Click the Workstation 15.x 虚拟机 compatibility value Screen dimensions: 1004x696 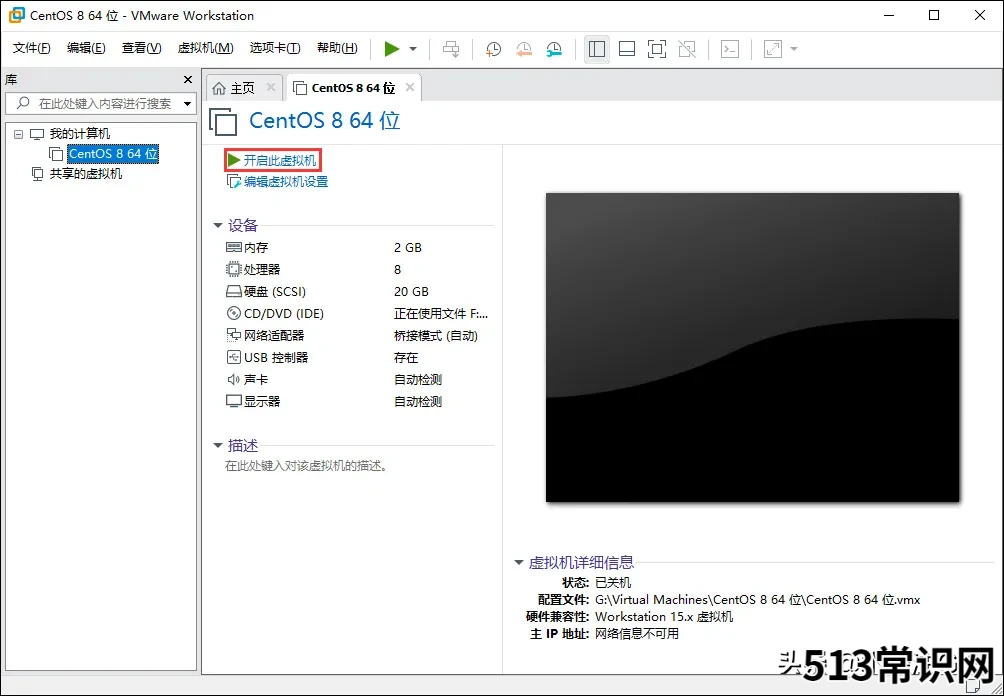[664, 617]
